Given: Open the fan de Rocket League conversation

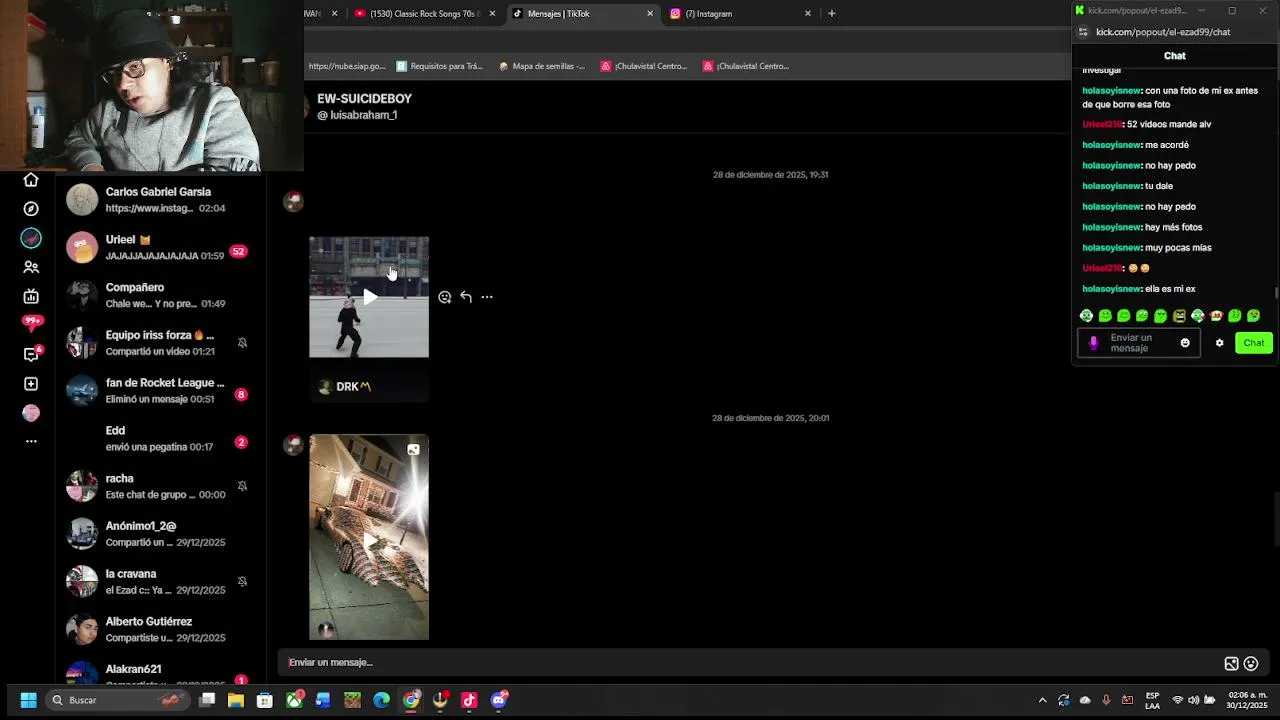Looking at the screenshot, I should 158,391.
